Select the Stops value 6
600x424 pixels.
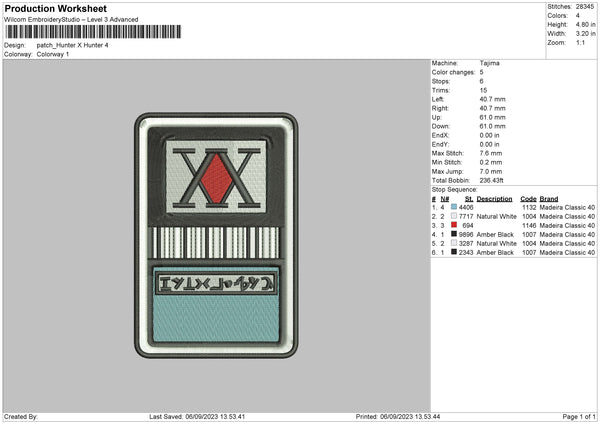pyautogui.click(x=481, y=81)
